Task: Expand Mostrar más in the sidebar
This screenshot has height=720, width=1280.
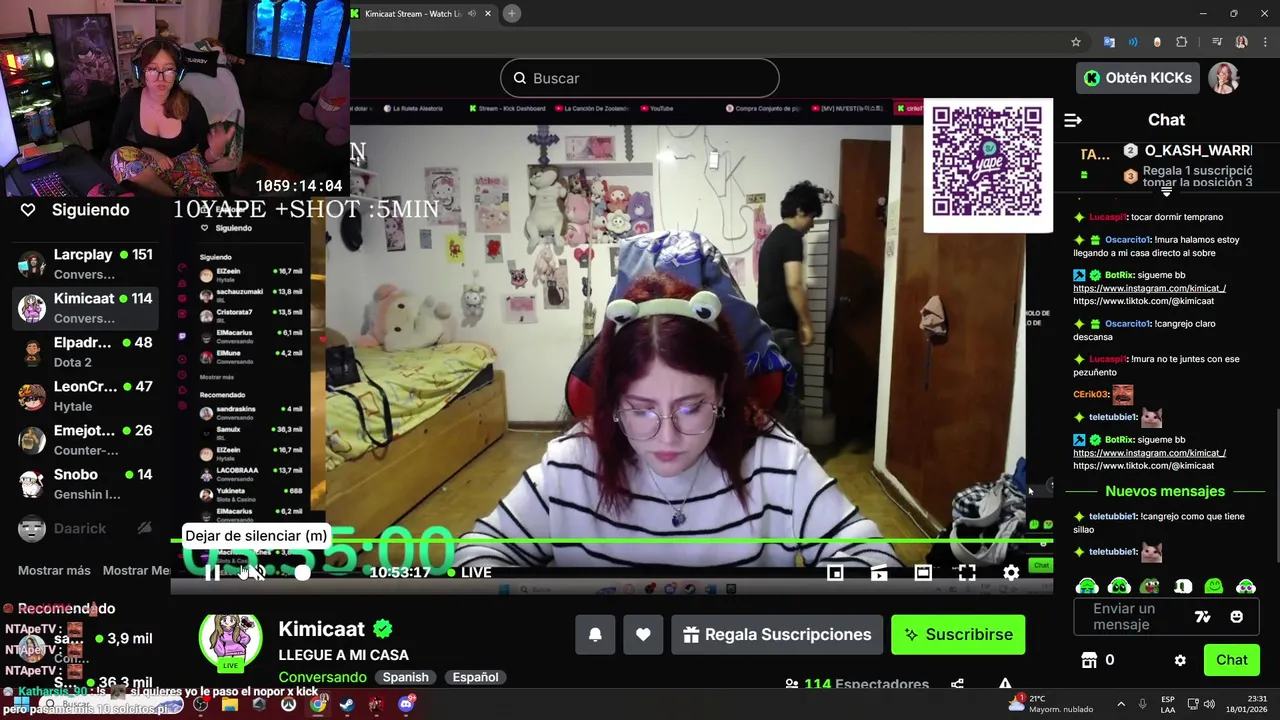Action: tap(54, 570)
